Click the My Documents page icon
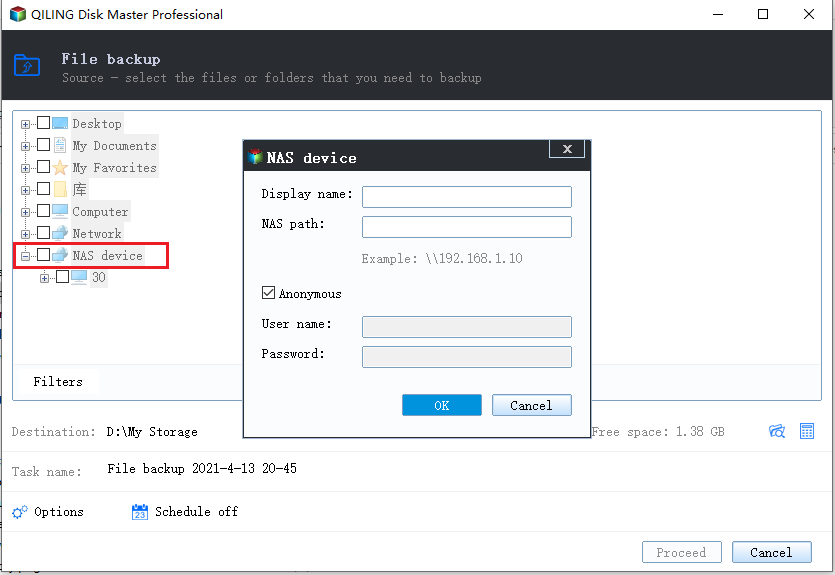This screenshot has width=835, height=575. (60, 145)
